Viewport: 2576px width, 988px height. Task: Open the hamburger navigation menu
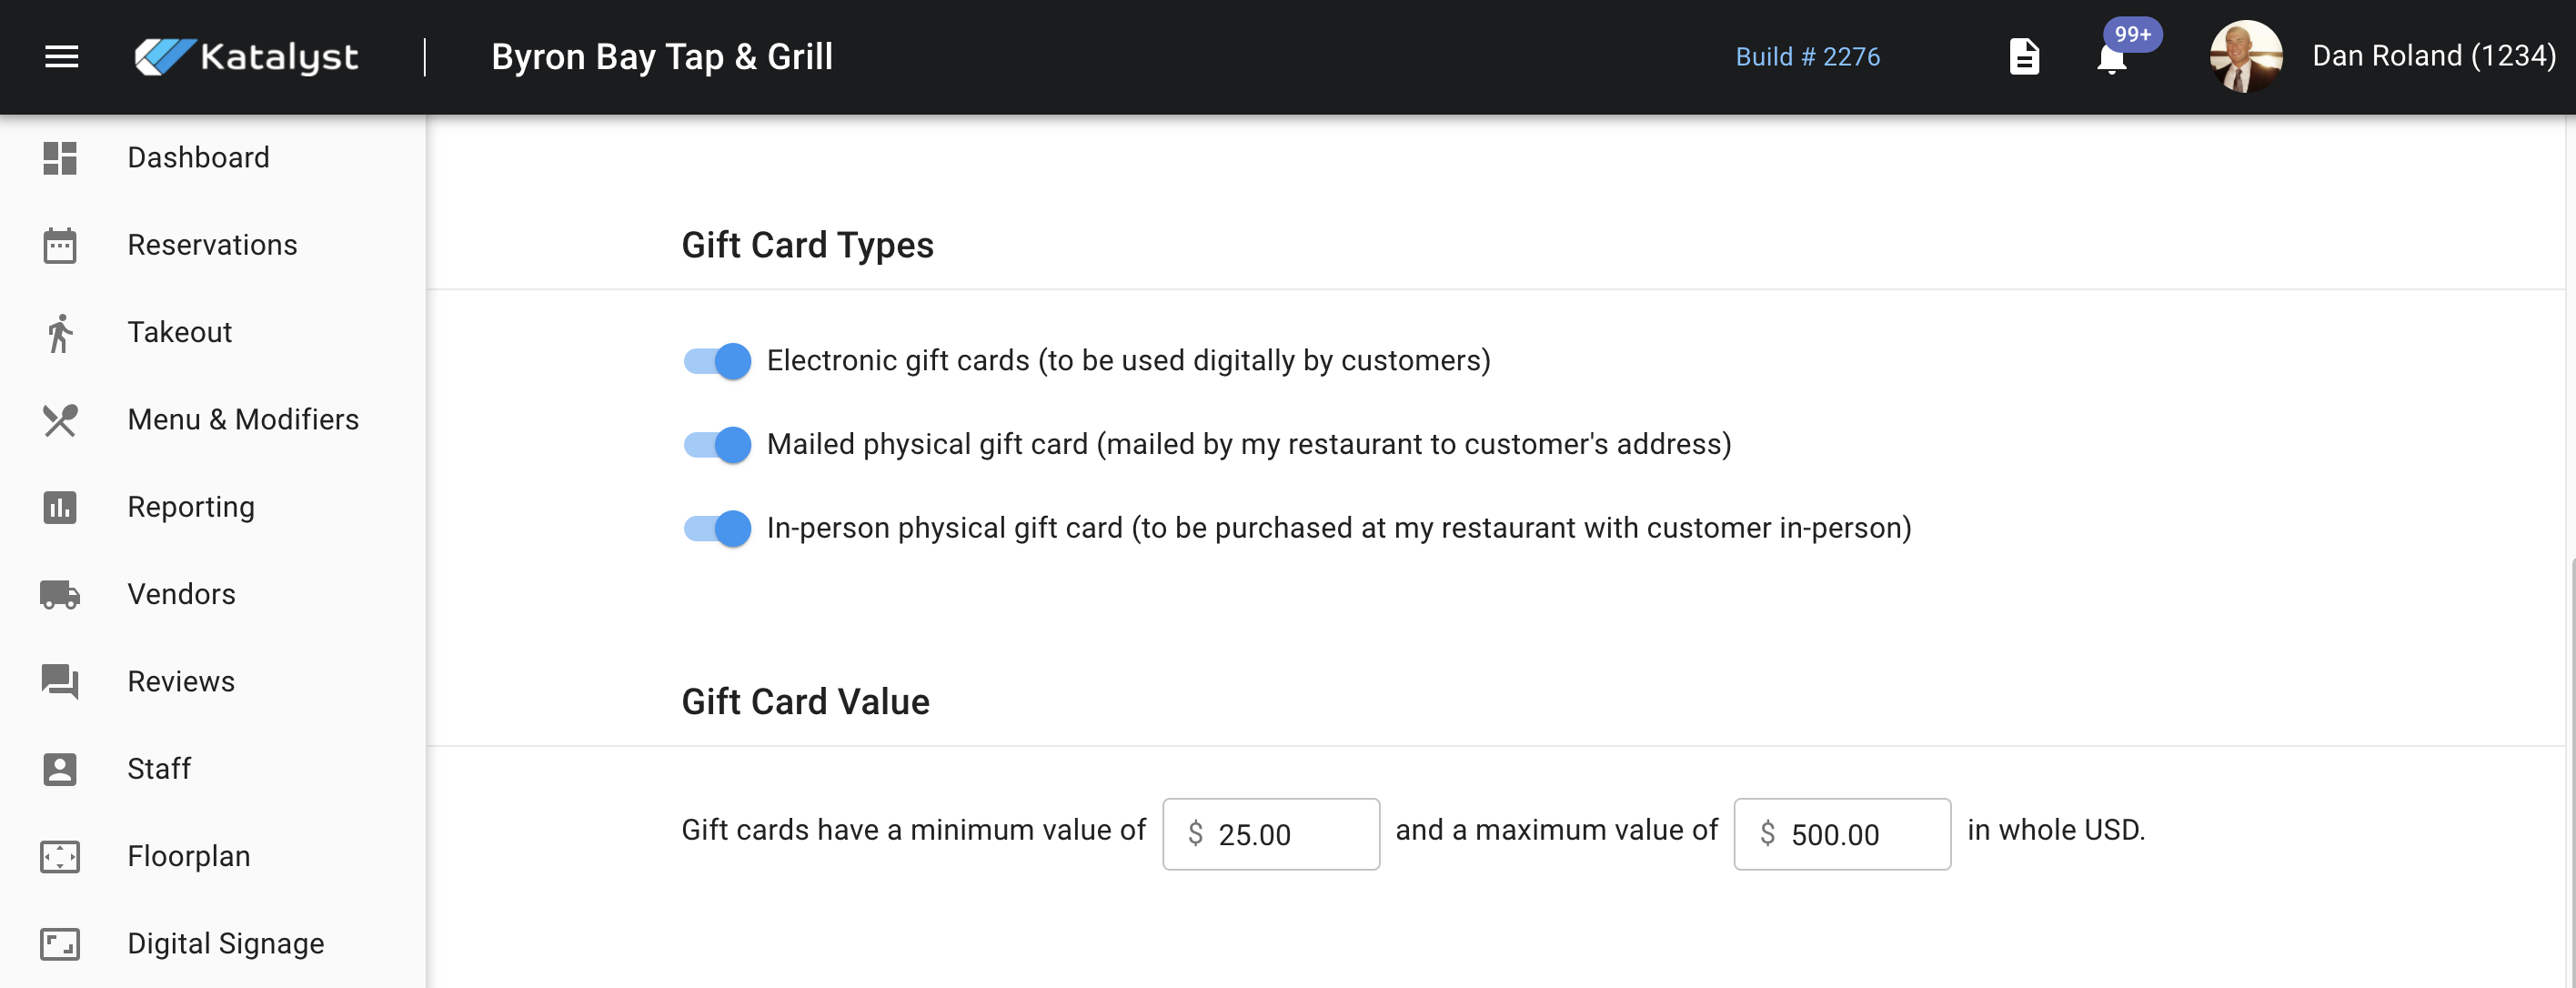click(x=61, y=57)
